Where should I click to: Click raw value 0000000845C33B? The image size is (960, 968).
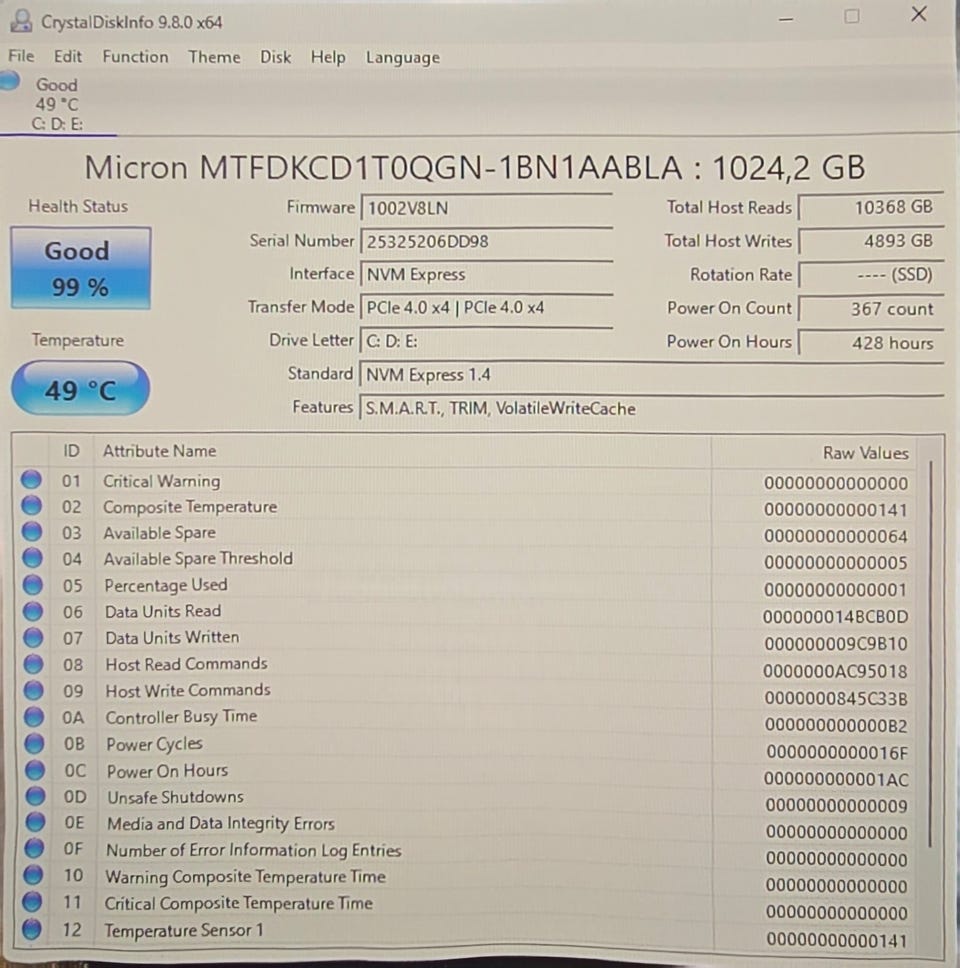pyautogui.click(x=836, y=698)
